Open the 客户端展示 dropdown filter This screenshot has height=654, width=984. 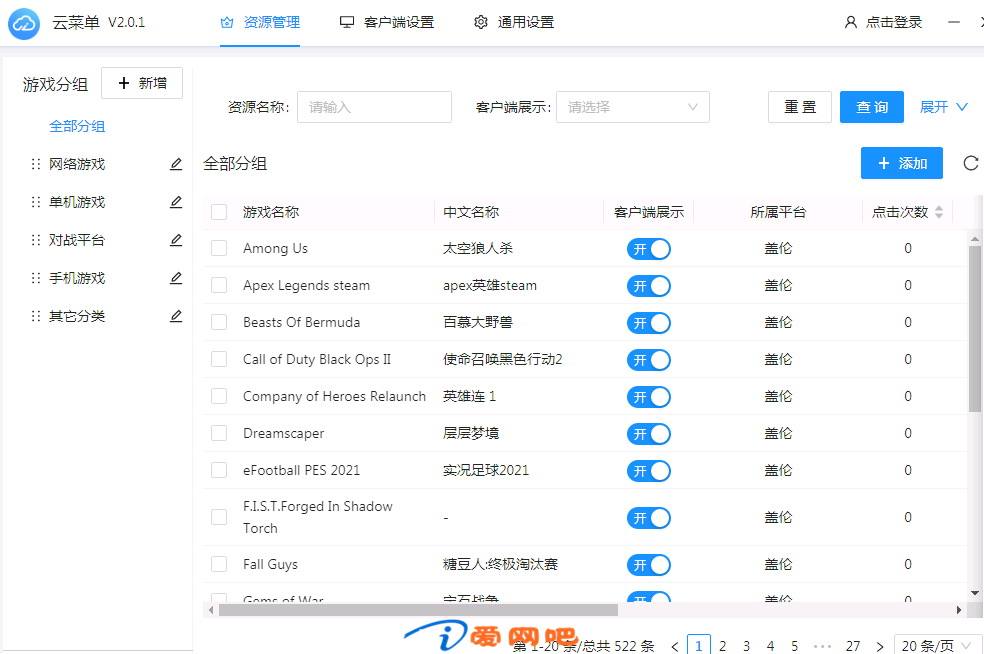pyautogui.click(x=633, y=107)
